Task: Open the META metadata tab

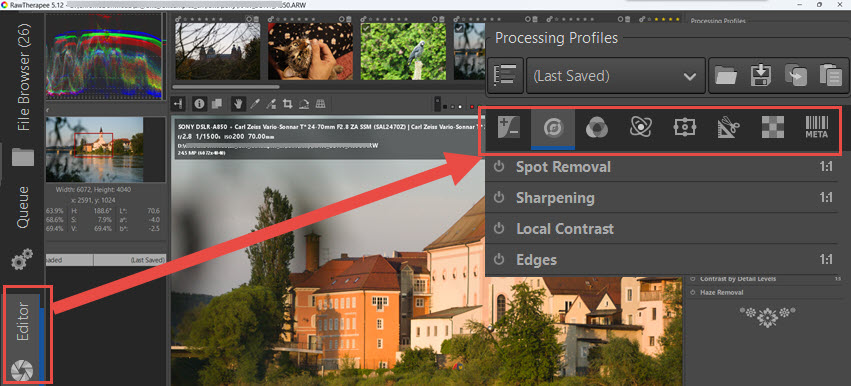Action: tap(816, 129)
